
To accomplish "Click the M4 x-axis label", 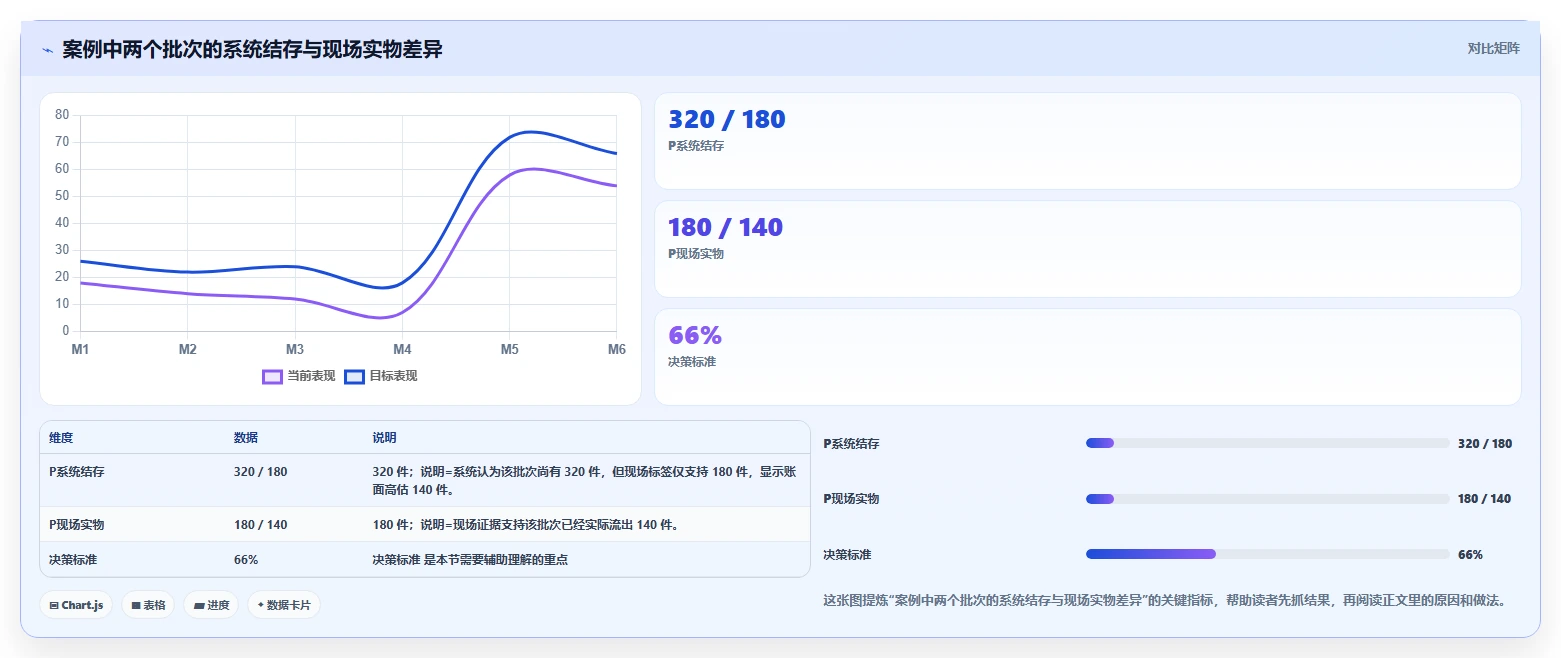I will point(402,349).
